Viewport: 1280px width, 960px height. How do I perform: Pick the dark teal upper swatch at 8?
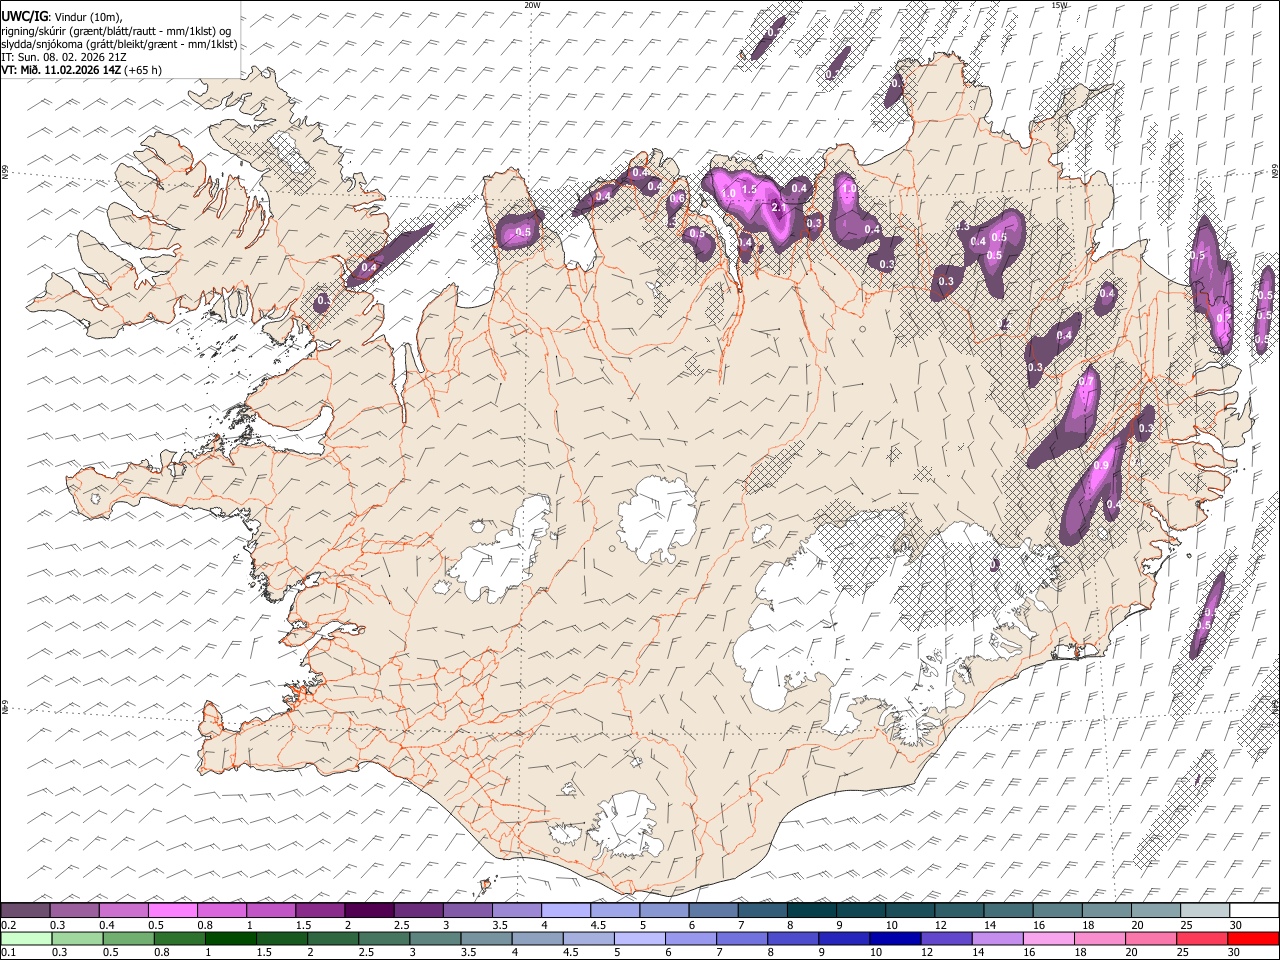click(x=812, y=910)
